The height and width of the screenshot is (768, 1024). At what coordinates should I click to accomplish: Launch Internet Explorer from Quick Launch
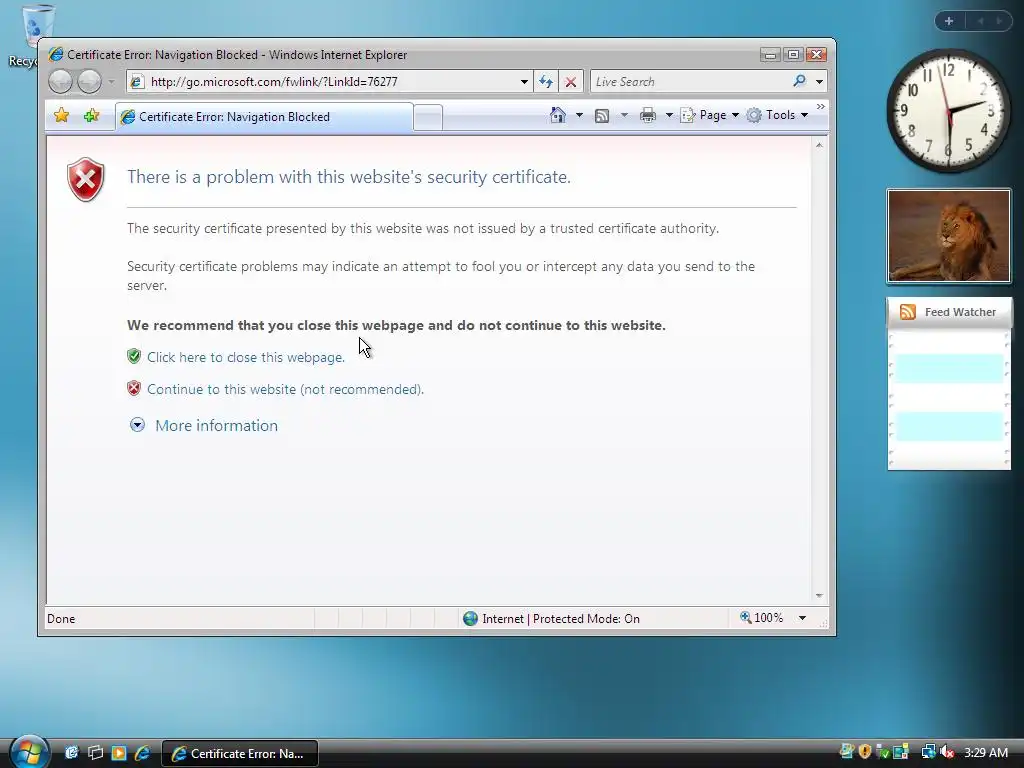[142, 753]
